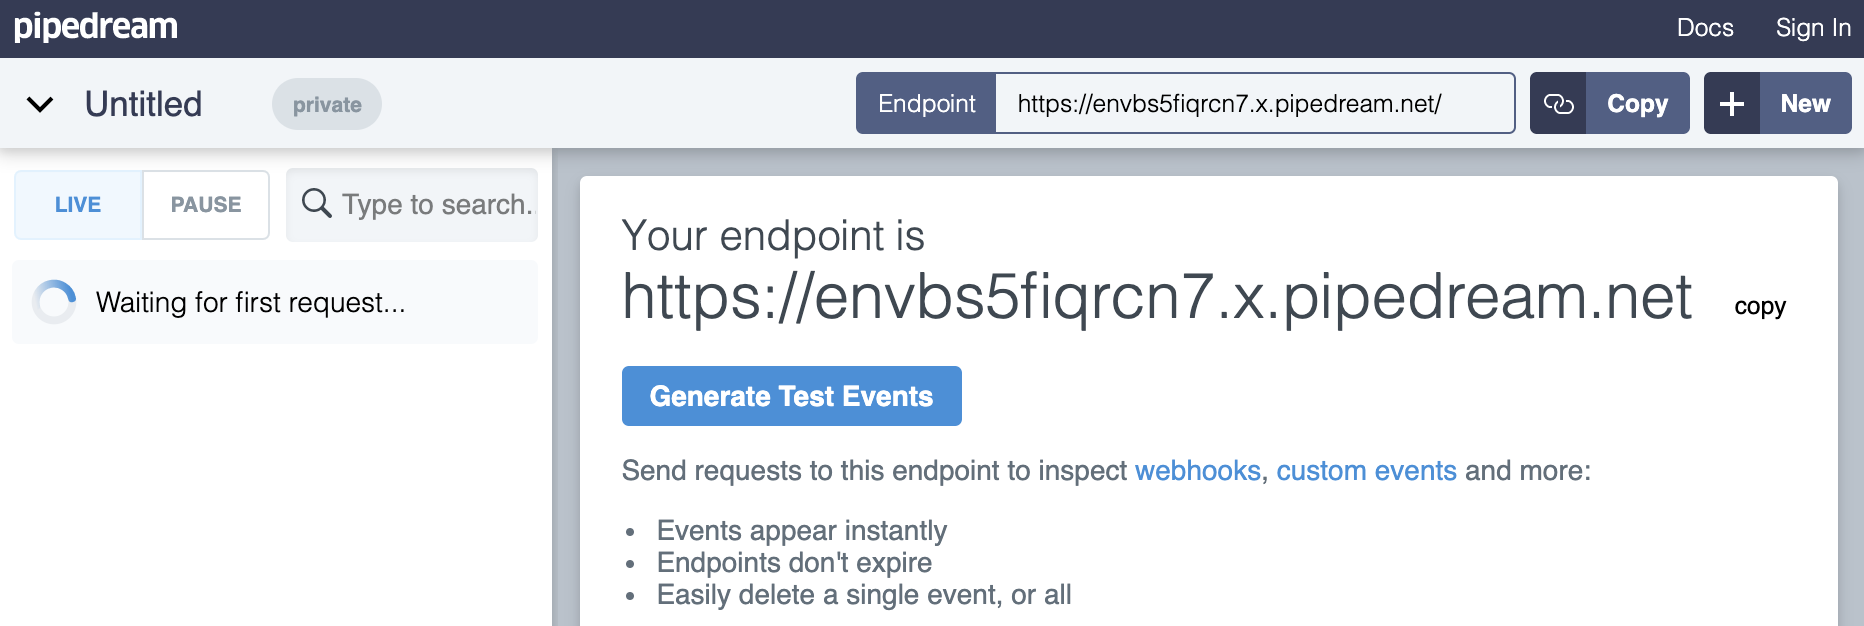Focus the endpoint URL field

click(x=1254, y=104)
